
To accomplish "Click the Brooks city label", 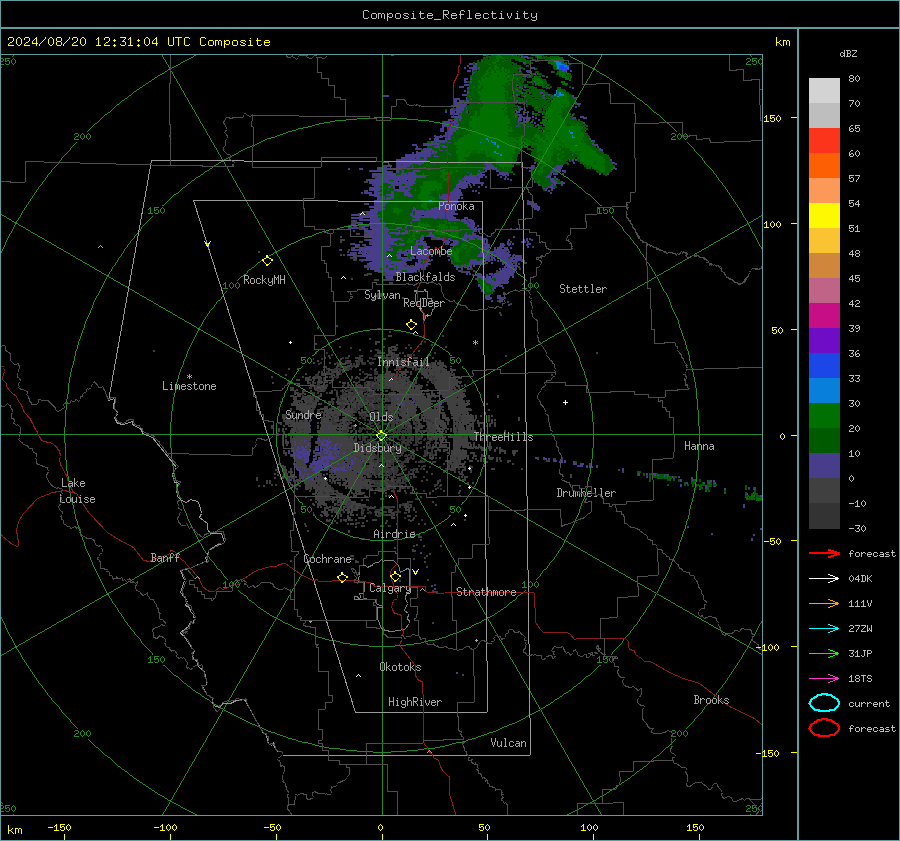I will coord(711,700).
